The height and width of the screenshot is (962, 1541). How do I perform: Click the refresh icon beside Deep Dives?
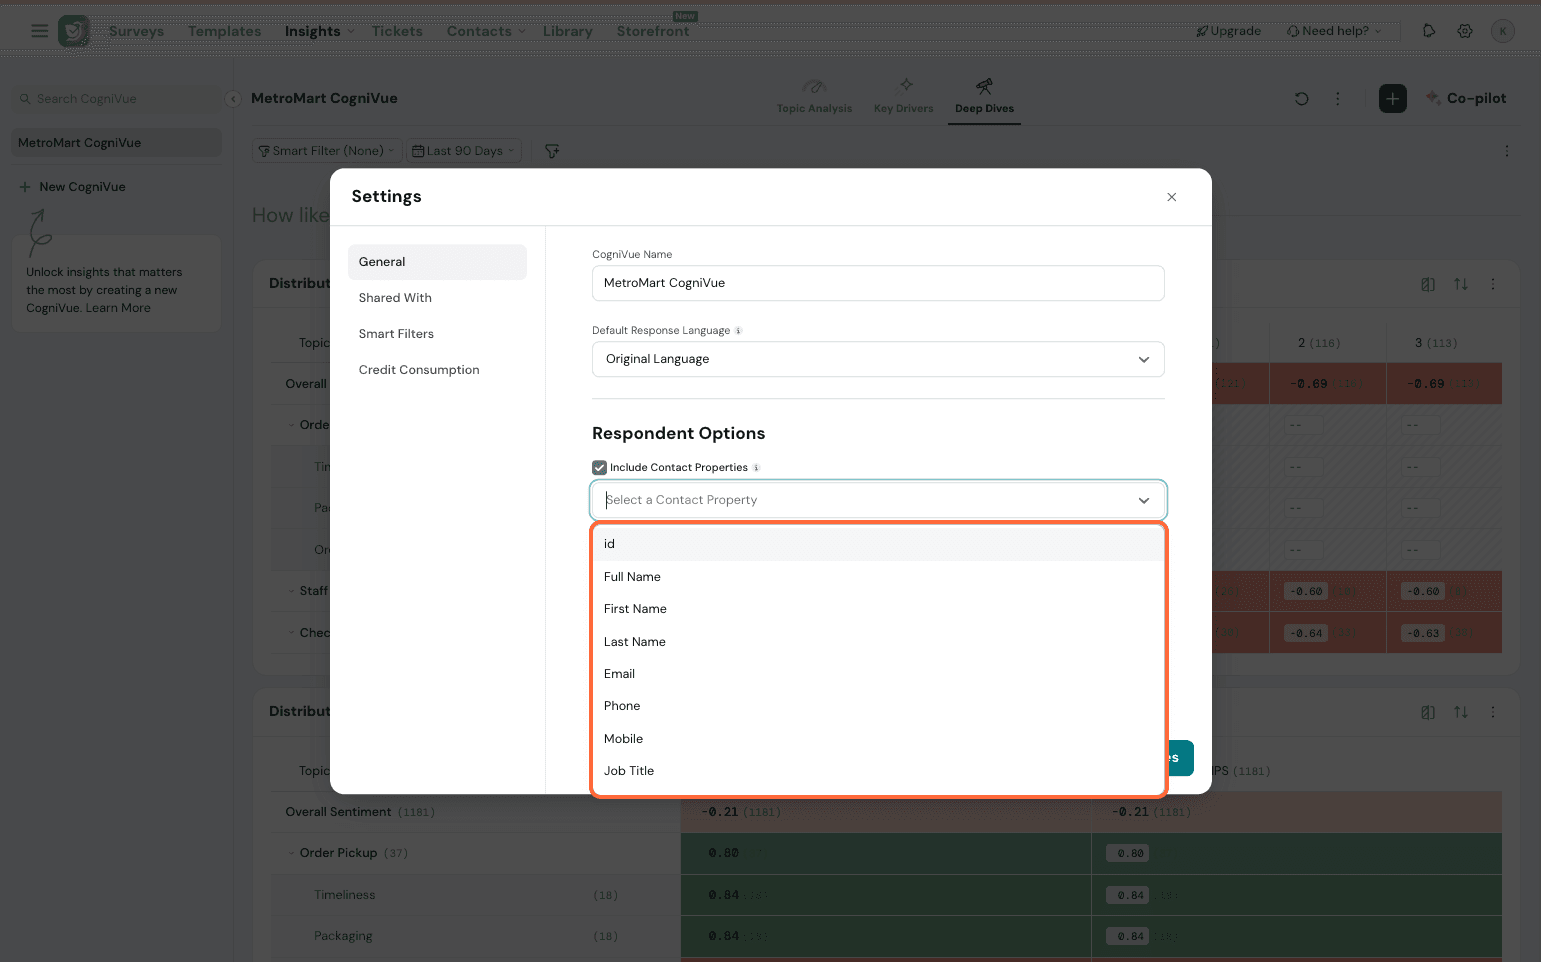click(1301, 98)
